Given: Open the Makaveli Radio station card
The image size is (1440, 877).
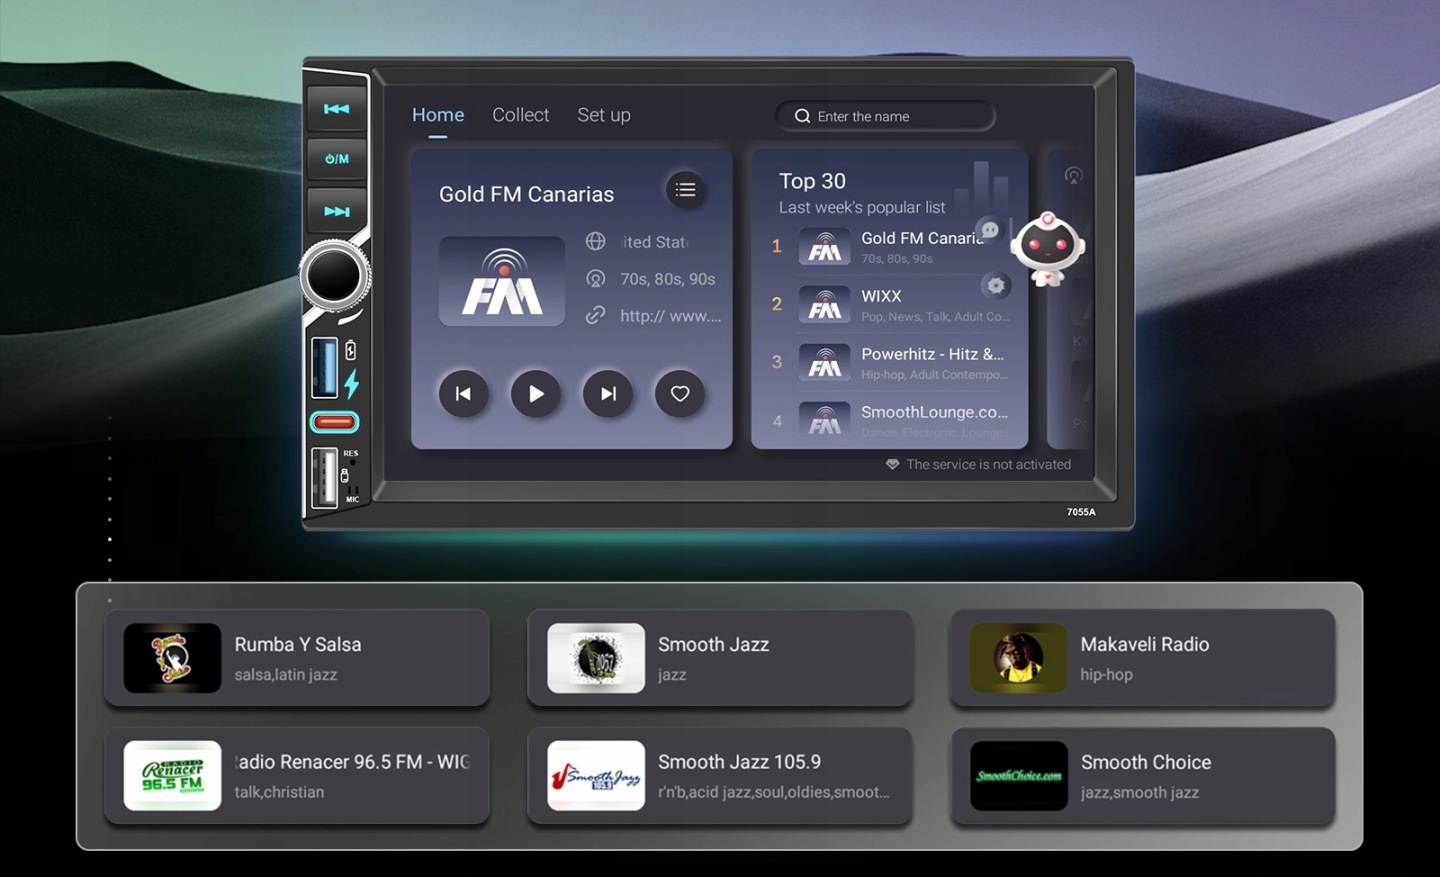Looking at the screenshot, I should pyautogui.click(x=1143, y=658).
